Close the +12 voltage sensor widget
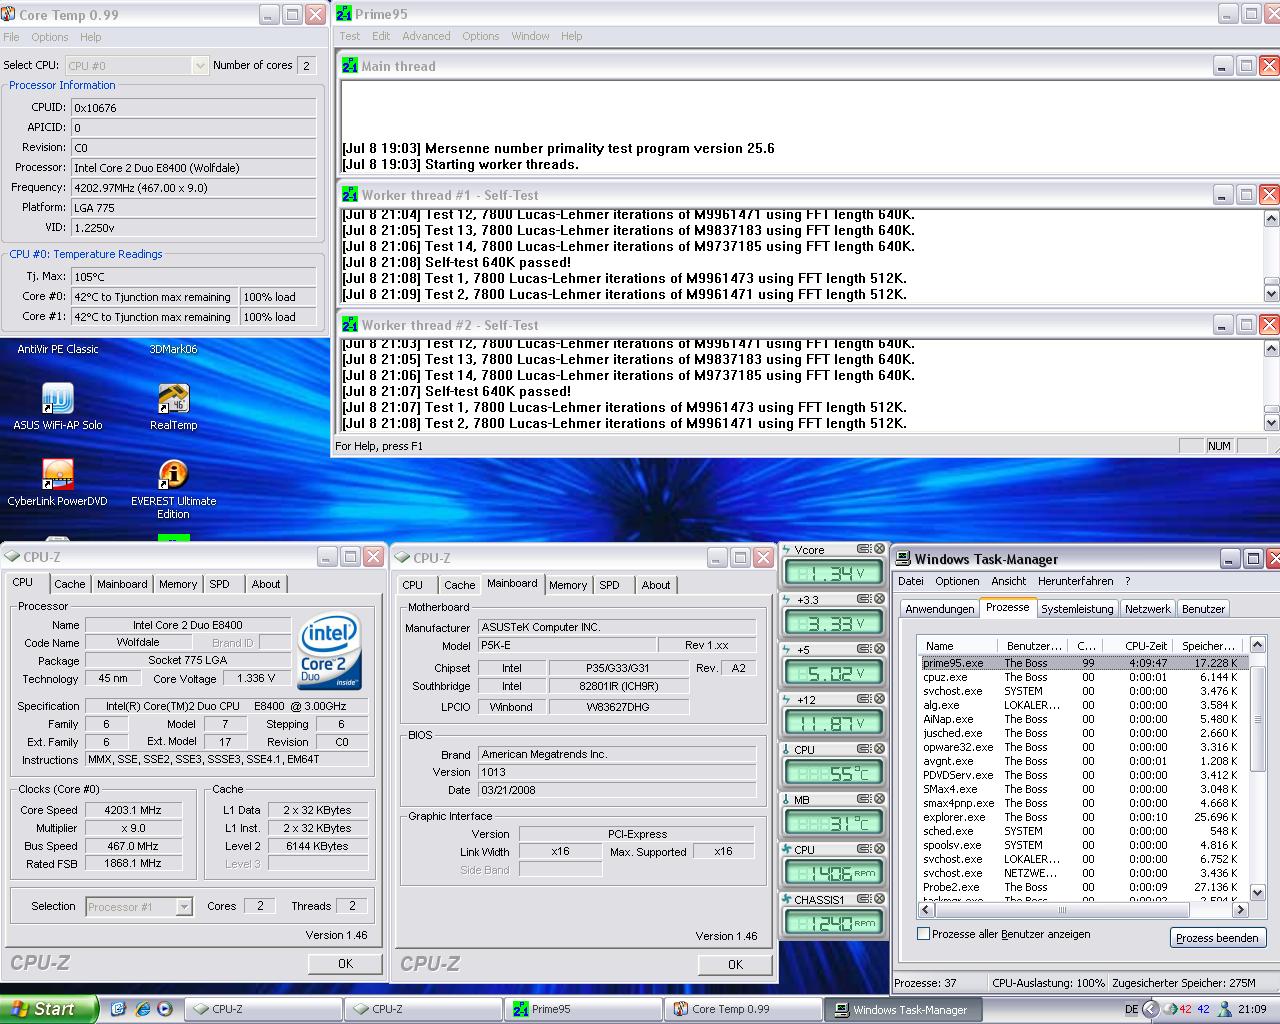 tap(879, 699)
